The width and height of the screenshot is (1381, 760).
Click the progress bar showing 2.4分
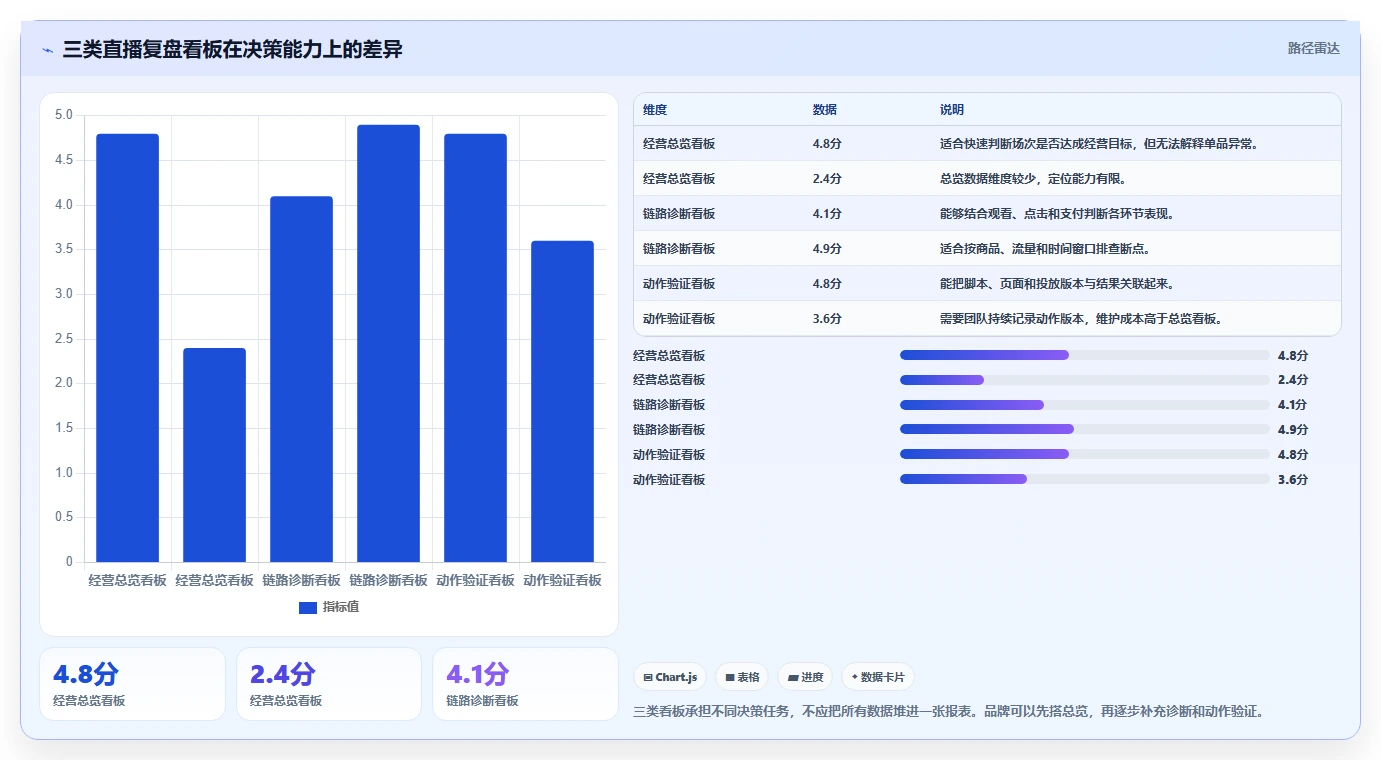1084,380
